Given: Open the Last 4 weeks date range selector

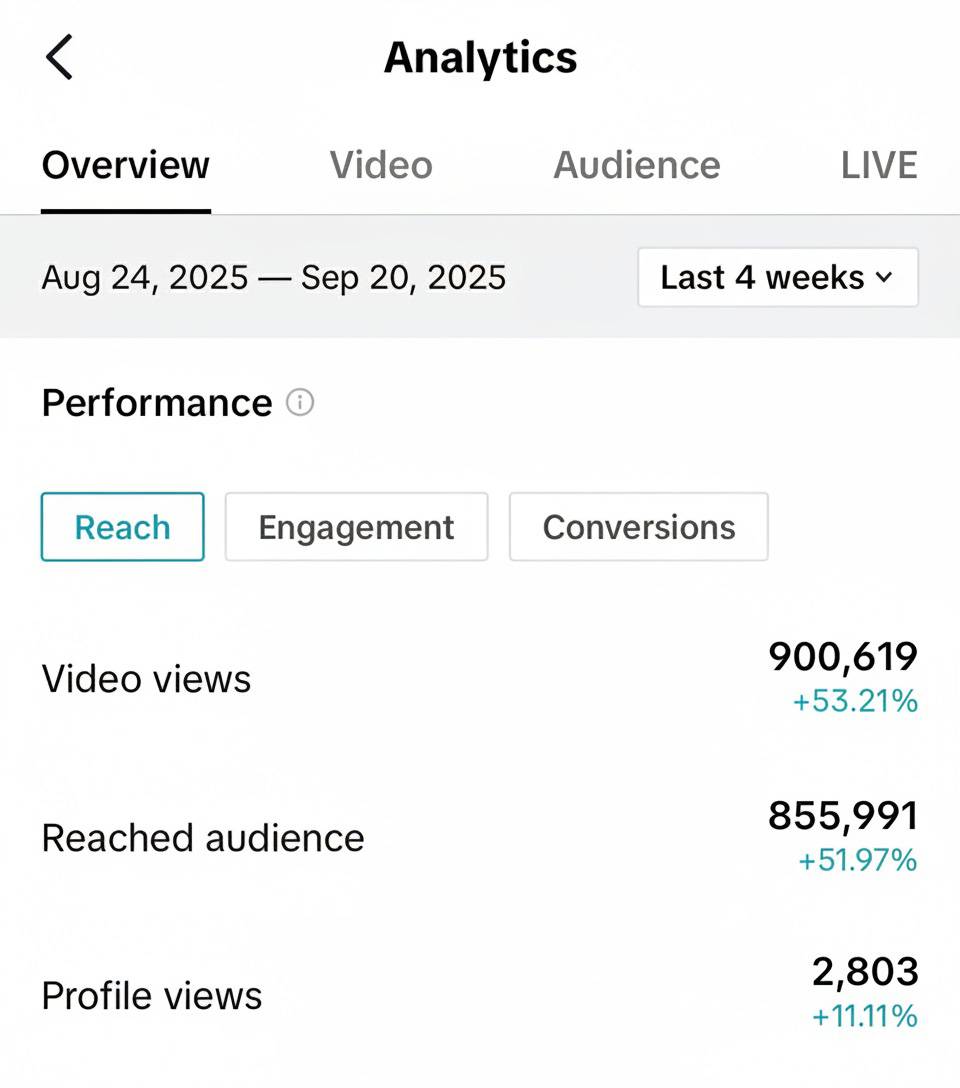Looking at the screenshot, I should 777,277.
